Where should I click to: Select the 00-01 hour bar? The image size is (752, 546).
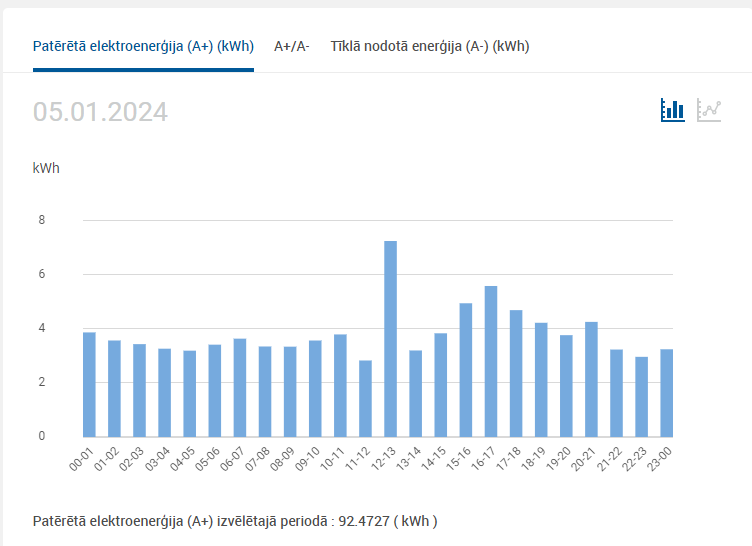point(89,384)
